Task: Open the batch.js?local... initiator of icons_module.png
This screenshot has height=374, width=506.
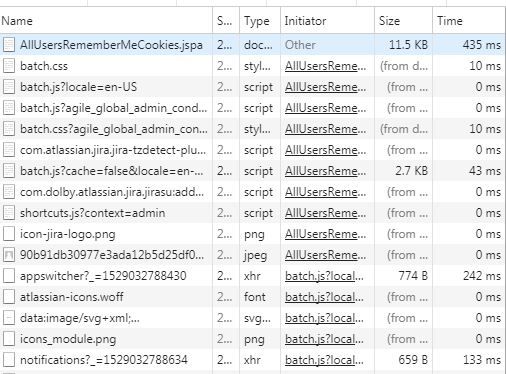Action: coord(324,339)
